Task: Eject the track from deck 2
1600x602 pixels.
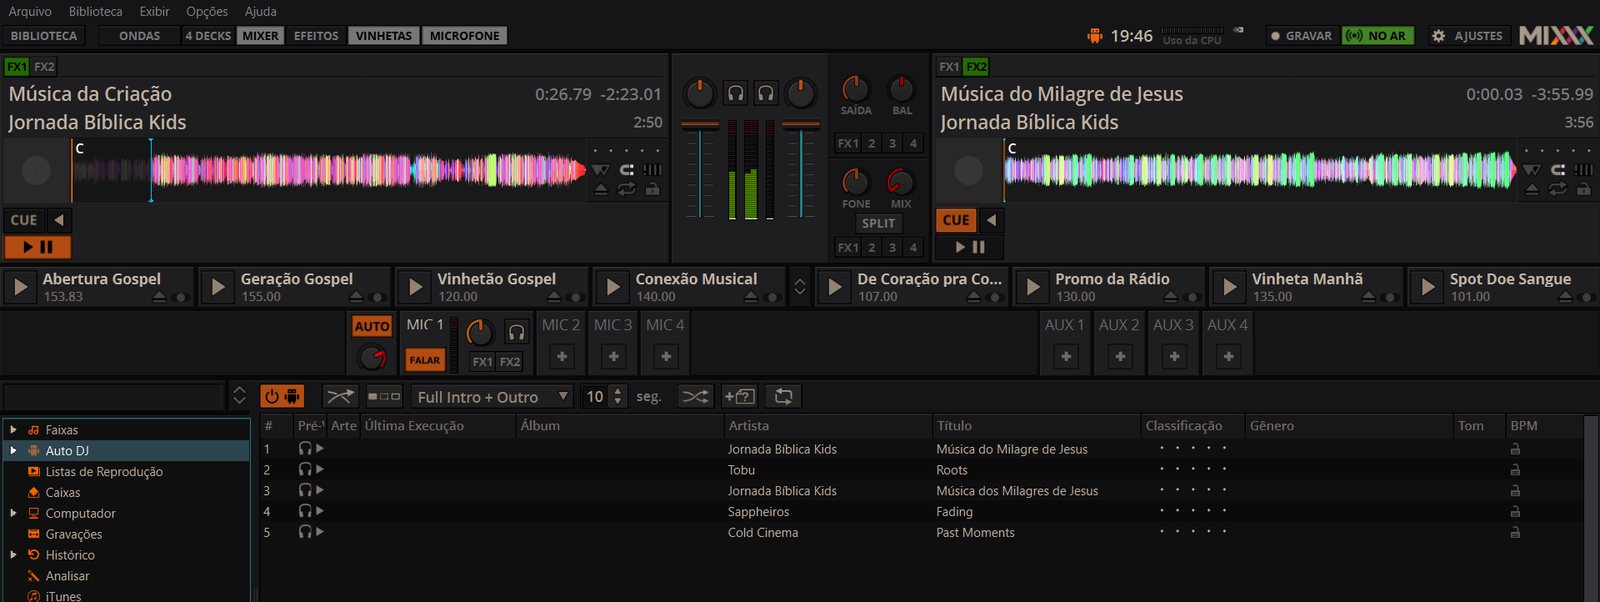Action: coord(1532,189)
